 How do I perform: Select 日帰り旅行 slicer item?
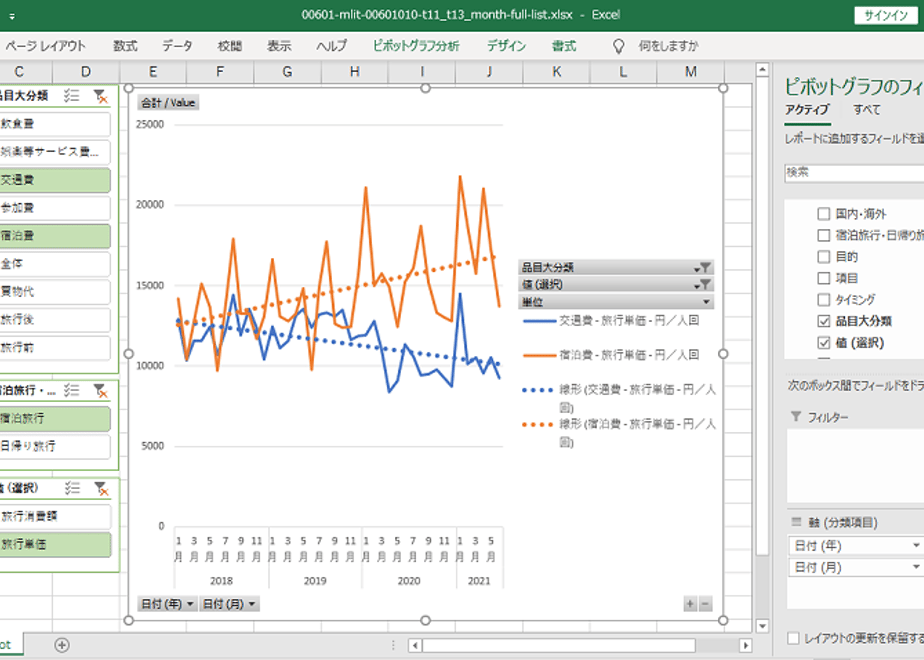[x=54, y=446]
